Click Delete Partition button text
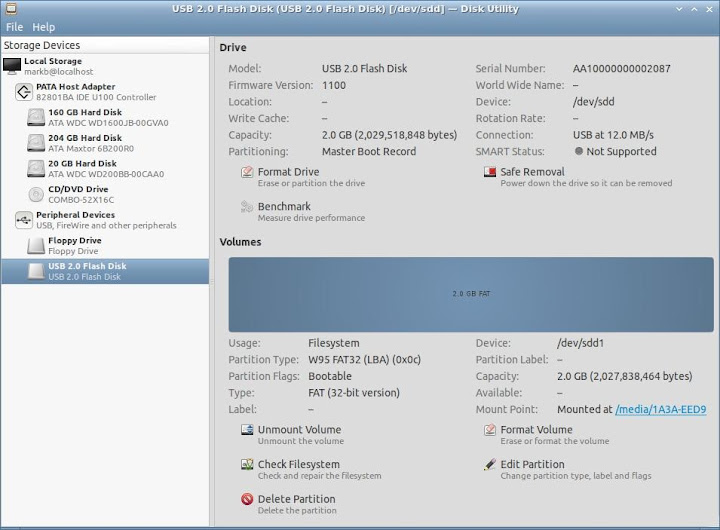The width and height of the screenshot is (720, 530). point(297,499)
